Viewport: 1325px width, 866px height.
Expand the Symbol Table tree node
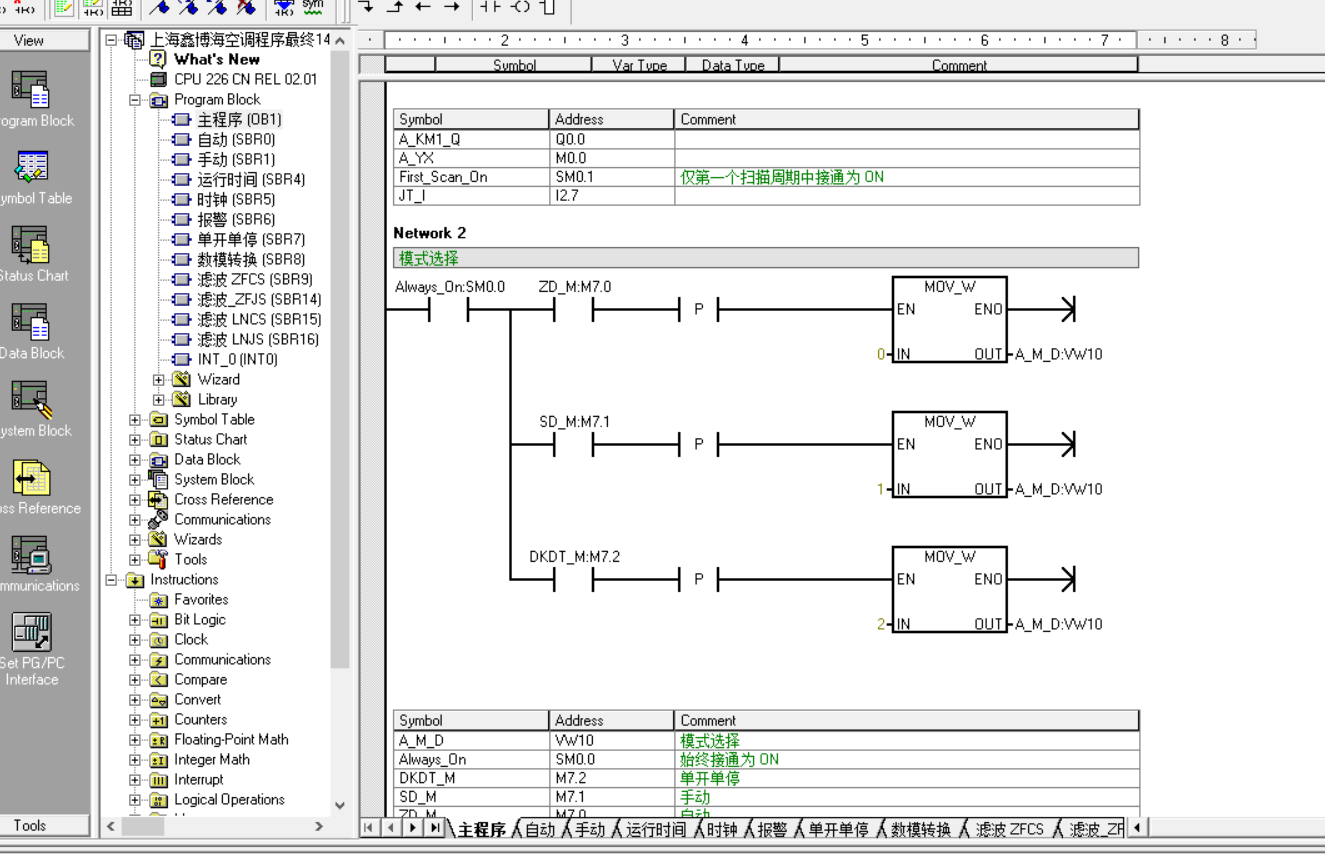click(135, 420)
